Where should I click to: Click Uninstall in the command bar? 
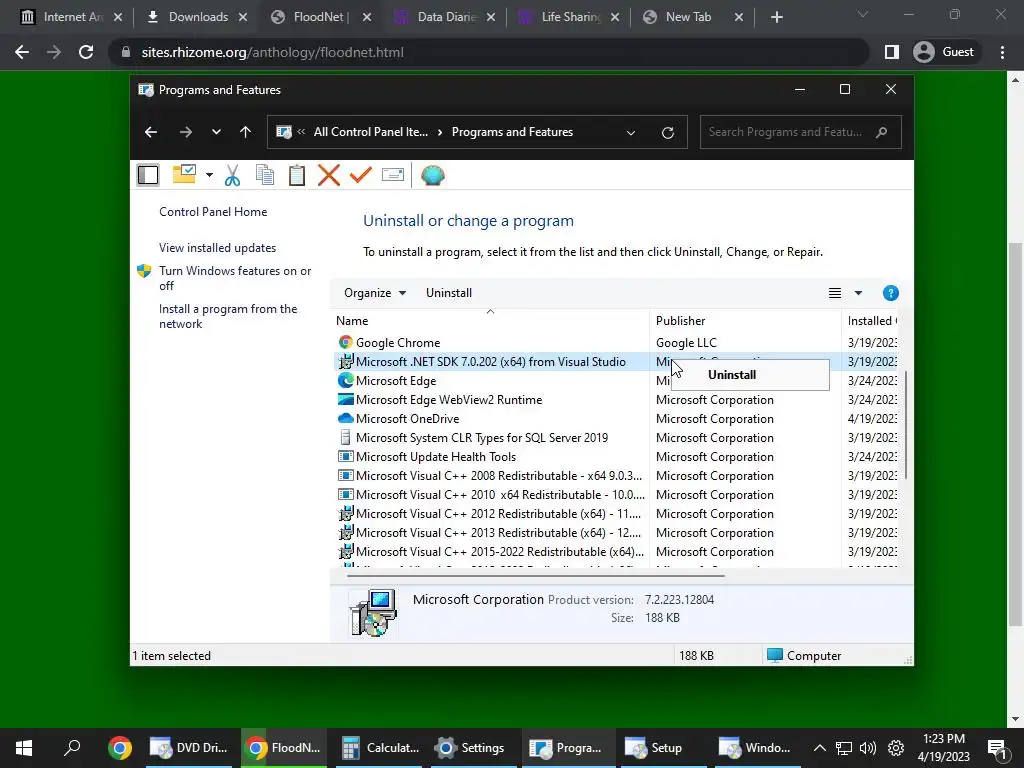pos(449,293)
